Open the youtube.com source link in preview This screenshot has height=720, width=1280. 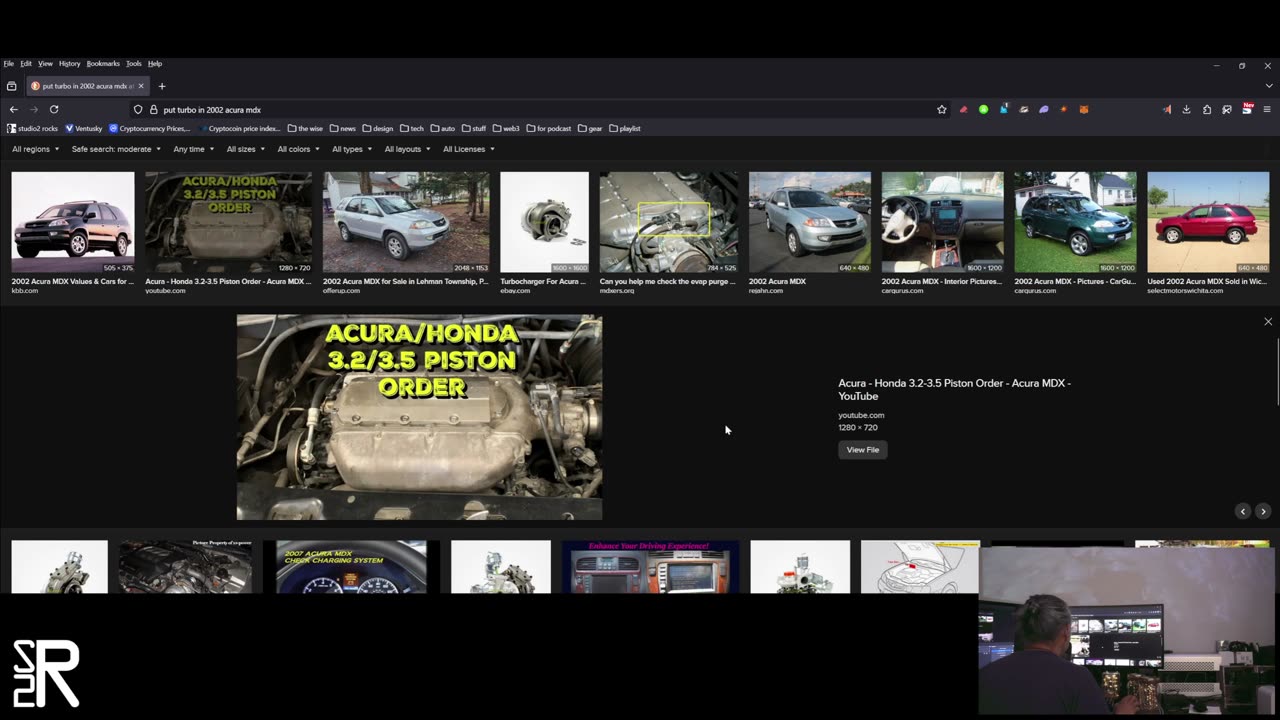861,415
